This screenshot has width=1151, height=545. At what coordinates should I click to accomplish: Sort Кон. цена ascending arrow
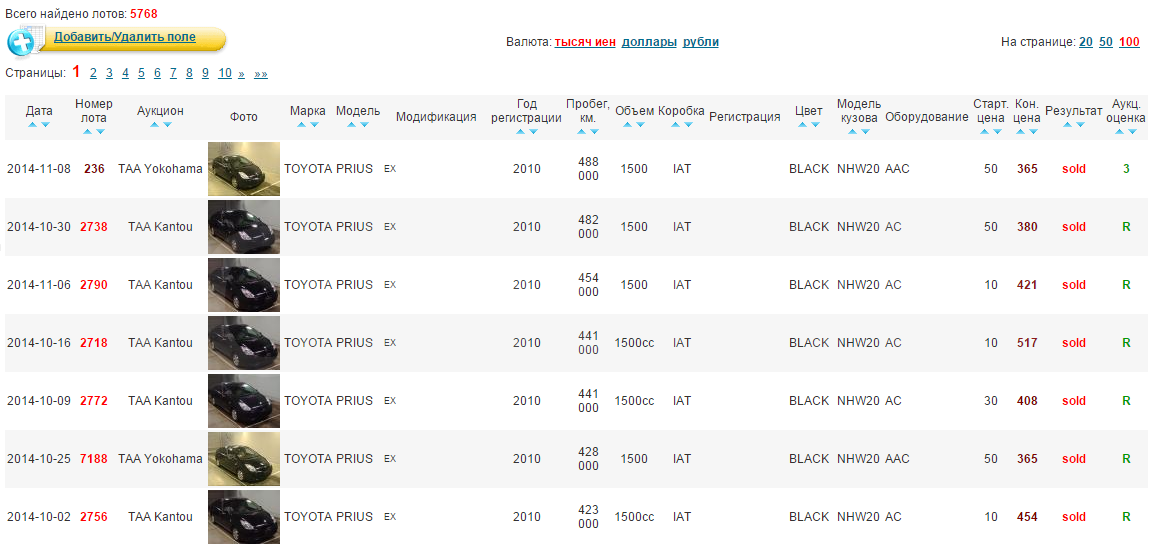[x=1020, y=131]
